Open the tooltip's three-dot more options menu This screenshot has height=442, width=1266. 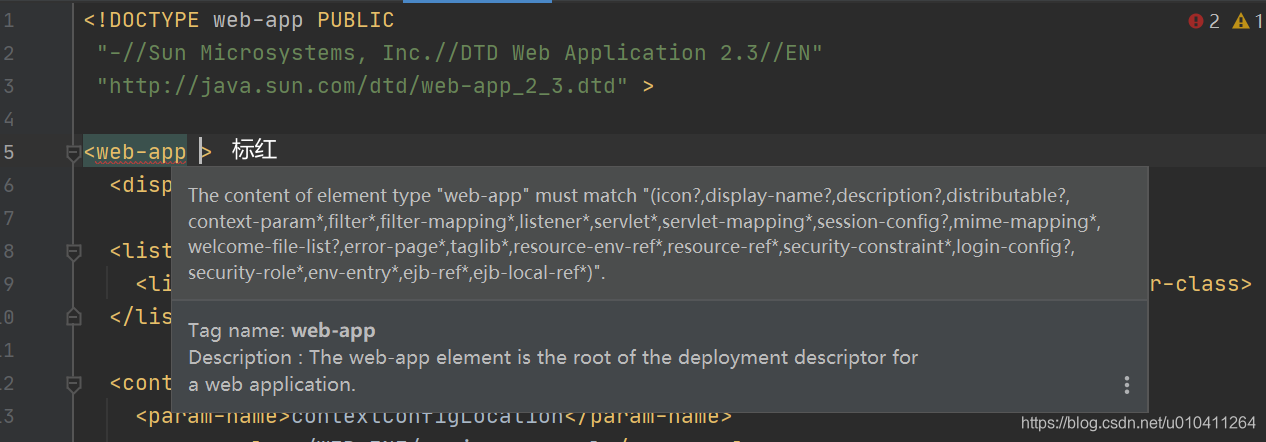pyautogui.click(x=1127, y=385)
